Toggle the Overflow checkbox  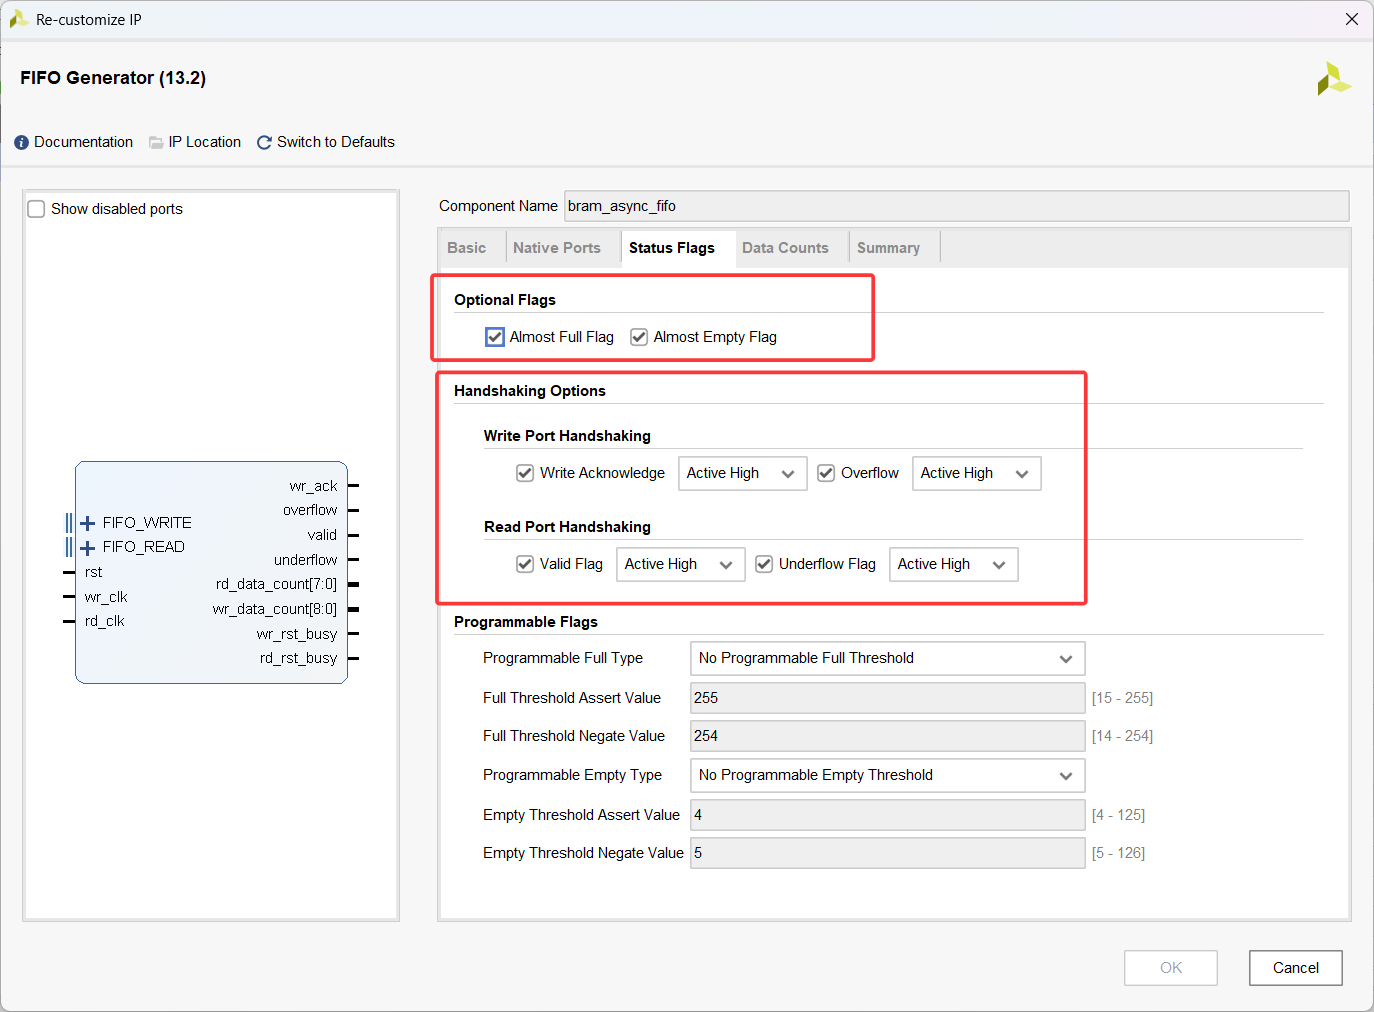(x=826, y=473)
